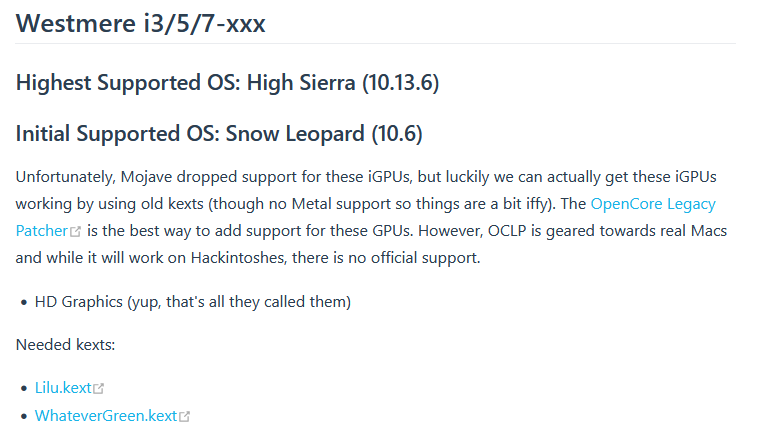Screen dimensions: 758x432
Task: Click the bullet point before WhateverGreen.kext
Action: tap(23, 415)
